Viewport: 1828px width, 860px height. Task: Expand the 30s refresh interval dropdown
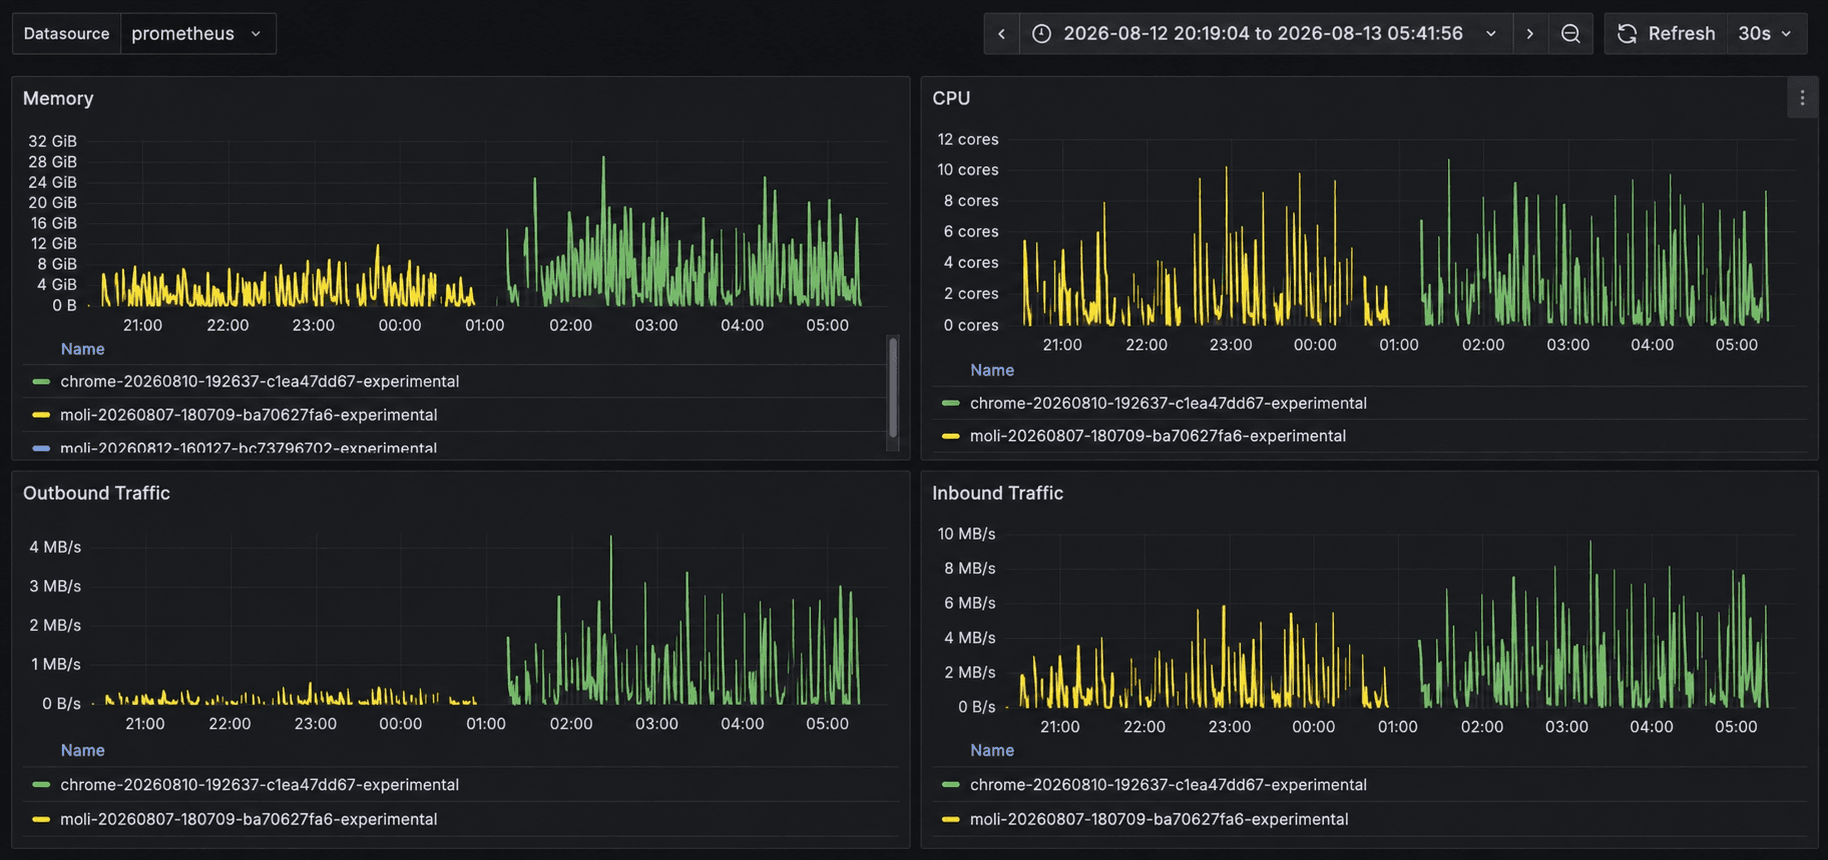pyautogui.click(x=1766, y=34)
